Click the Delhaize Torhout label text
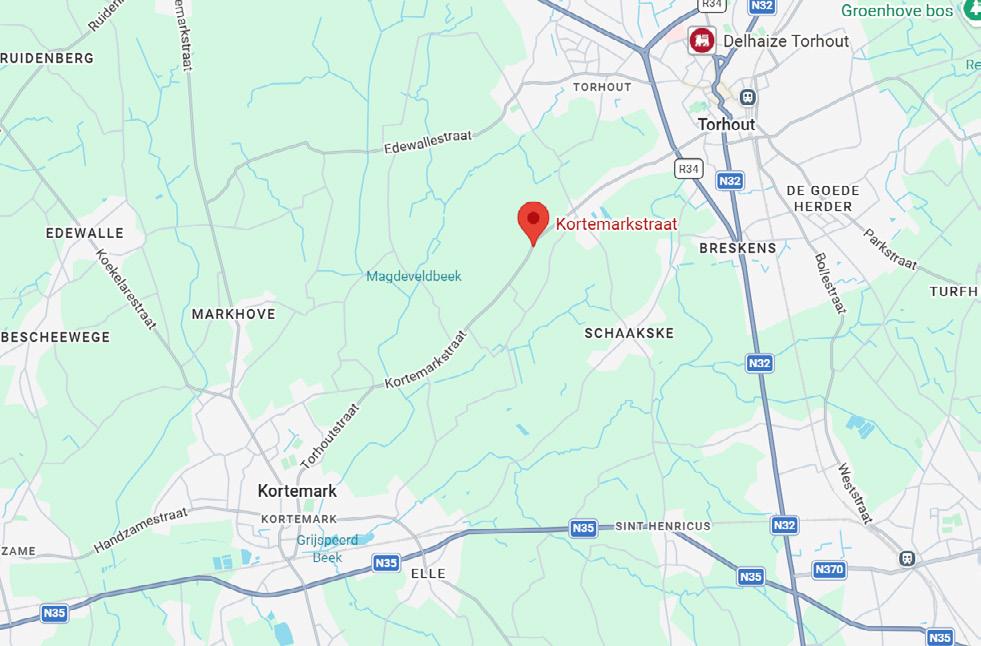This screenshot has height=646, width=981. point(786,41)
